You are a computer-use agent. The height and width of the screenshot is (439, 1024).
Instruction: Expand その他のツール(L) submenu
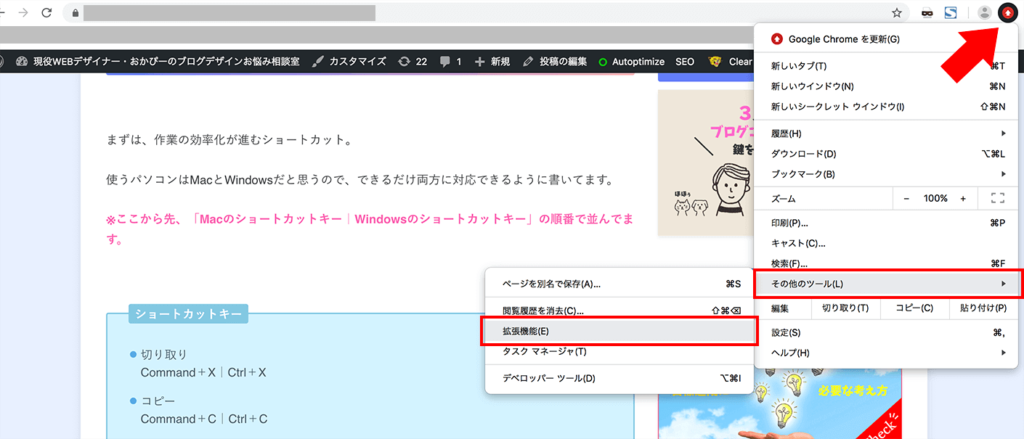[887, 284]
